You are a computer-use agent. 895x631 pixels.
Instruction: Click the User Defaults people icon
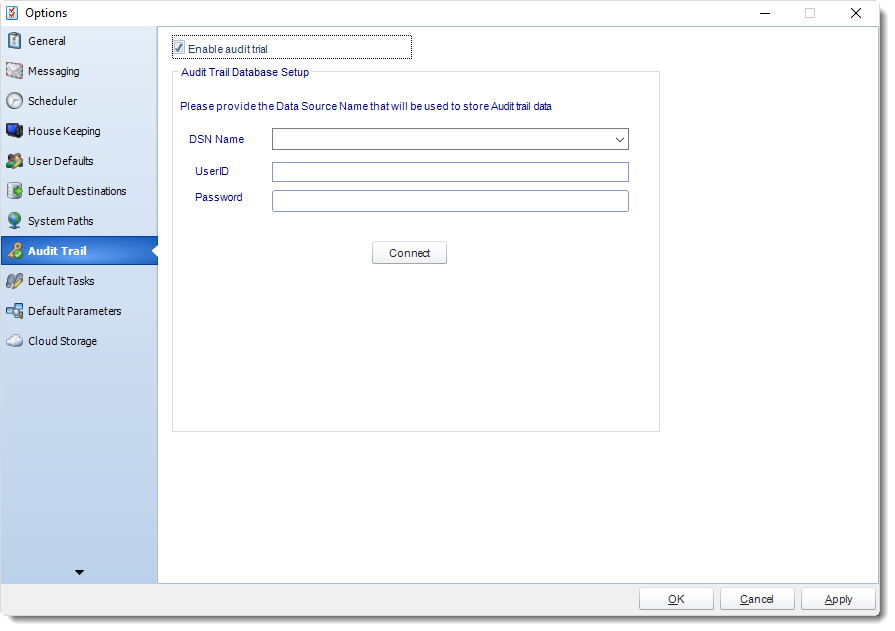(x=14, y=161)
